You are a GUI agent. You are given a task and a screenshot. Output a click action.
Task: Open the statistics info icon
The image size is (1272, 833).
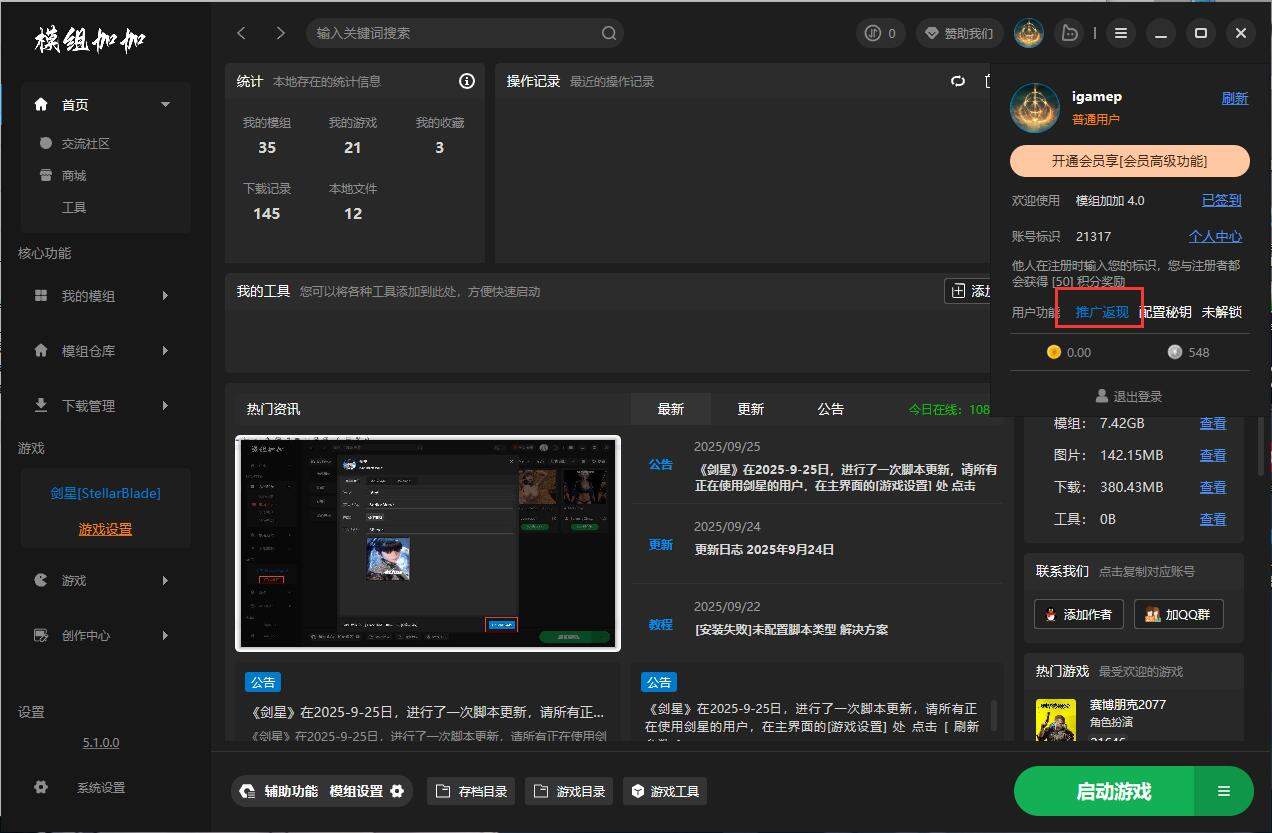coord(466,81)
